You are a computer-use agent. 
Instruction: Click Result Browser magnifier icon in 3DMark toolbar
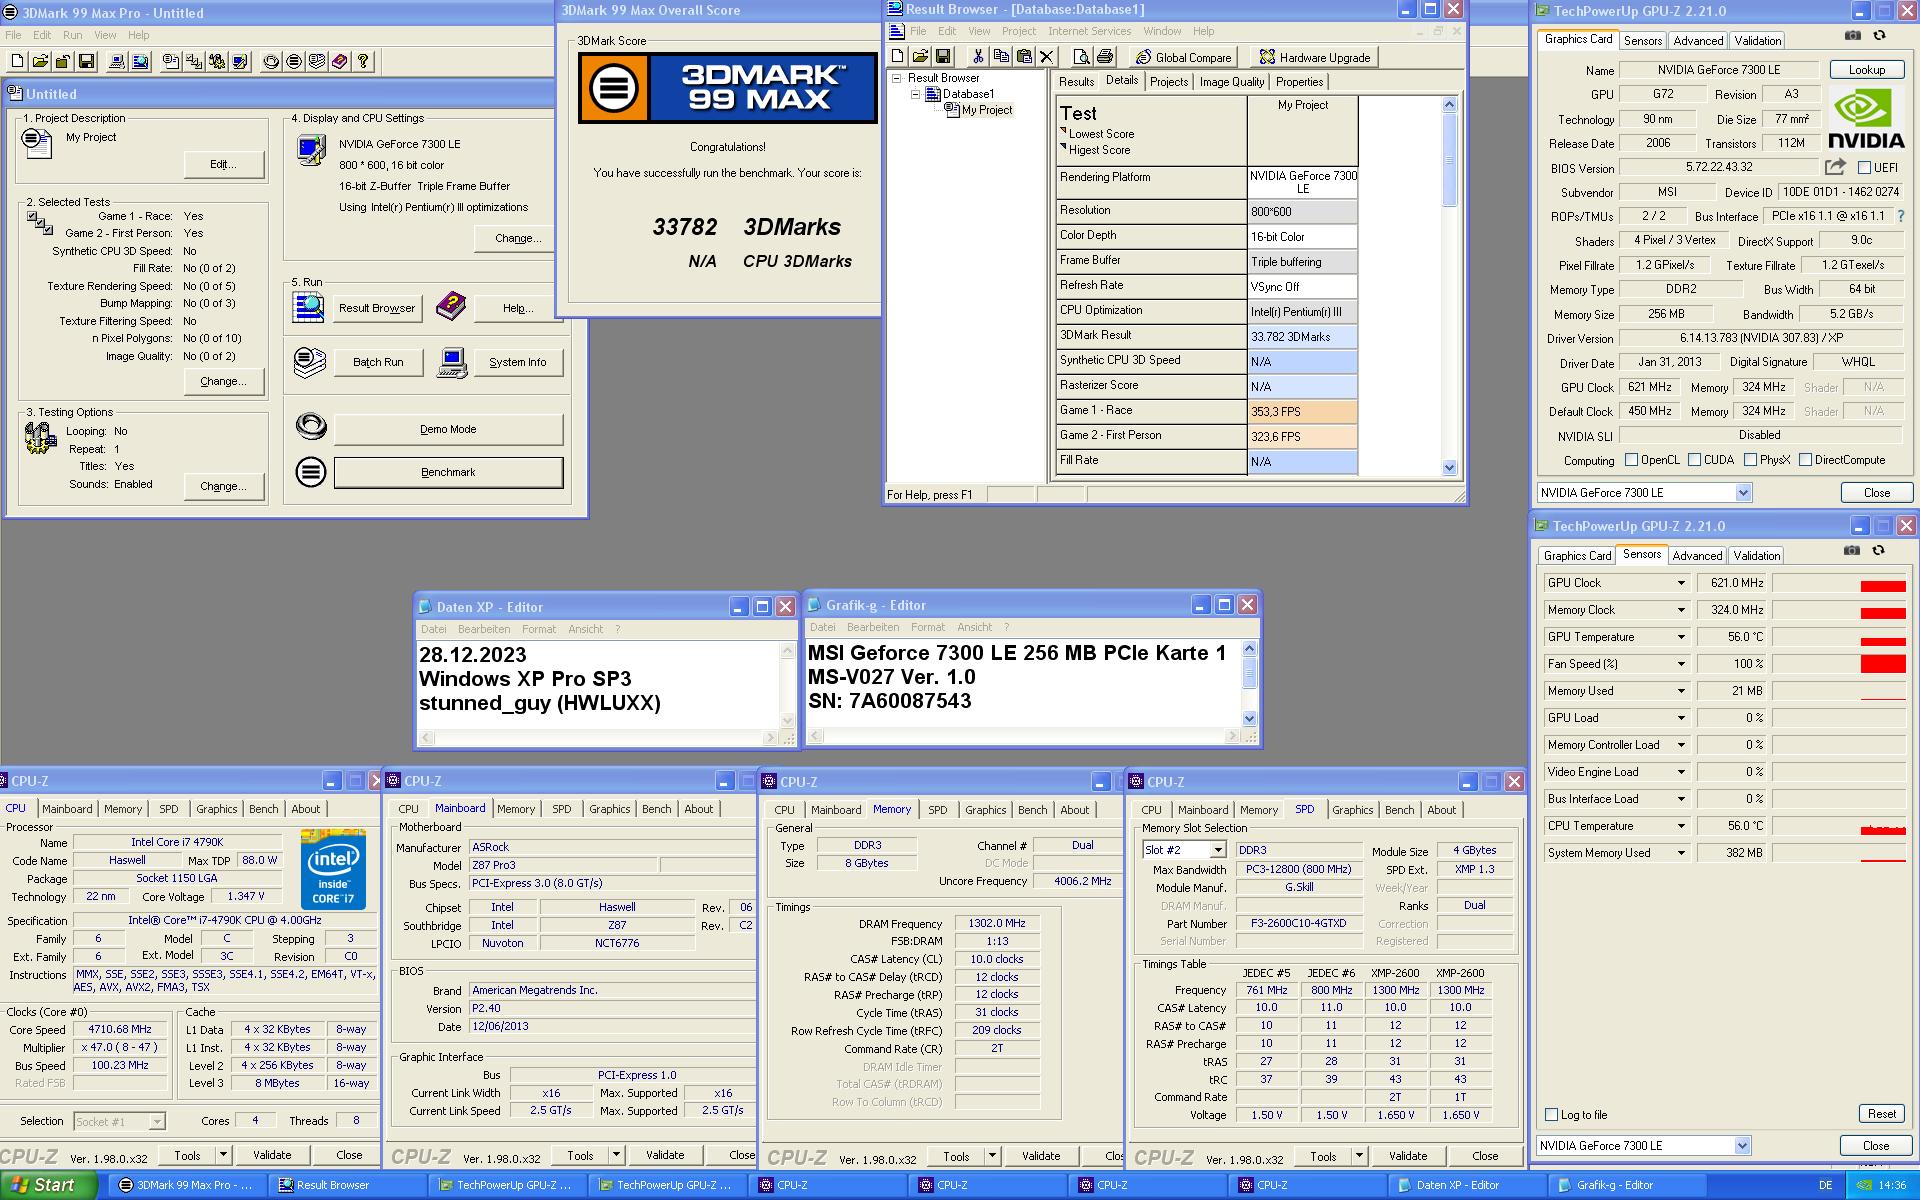pyautogui.click(x=141, y=62)
